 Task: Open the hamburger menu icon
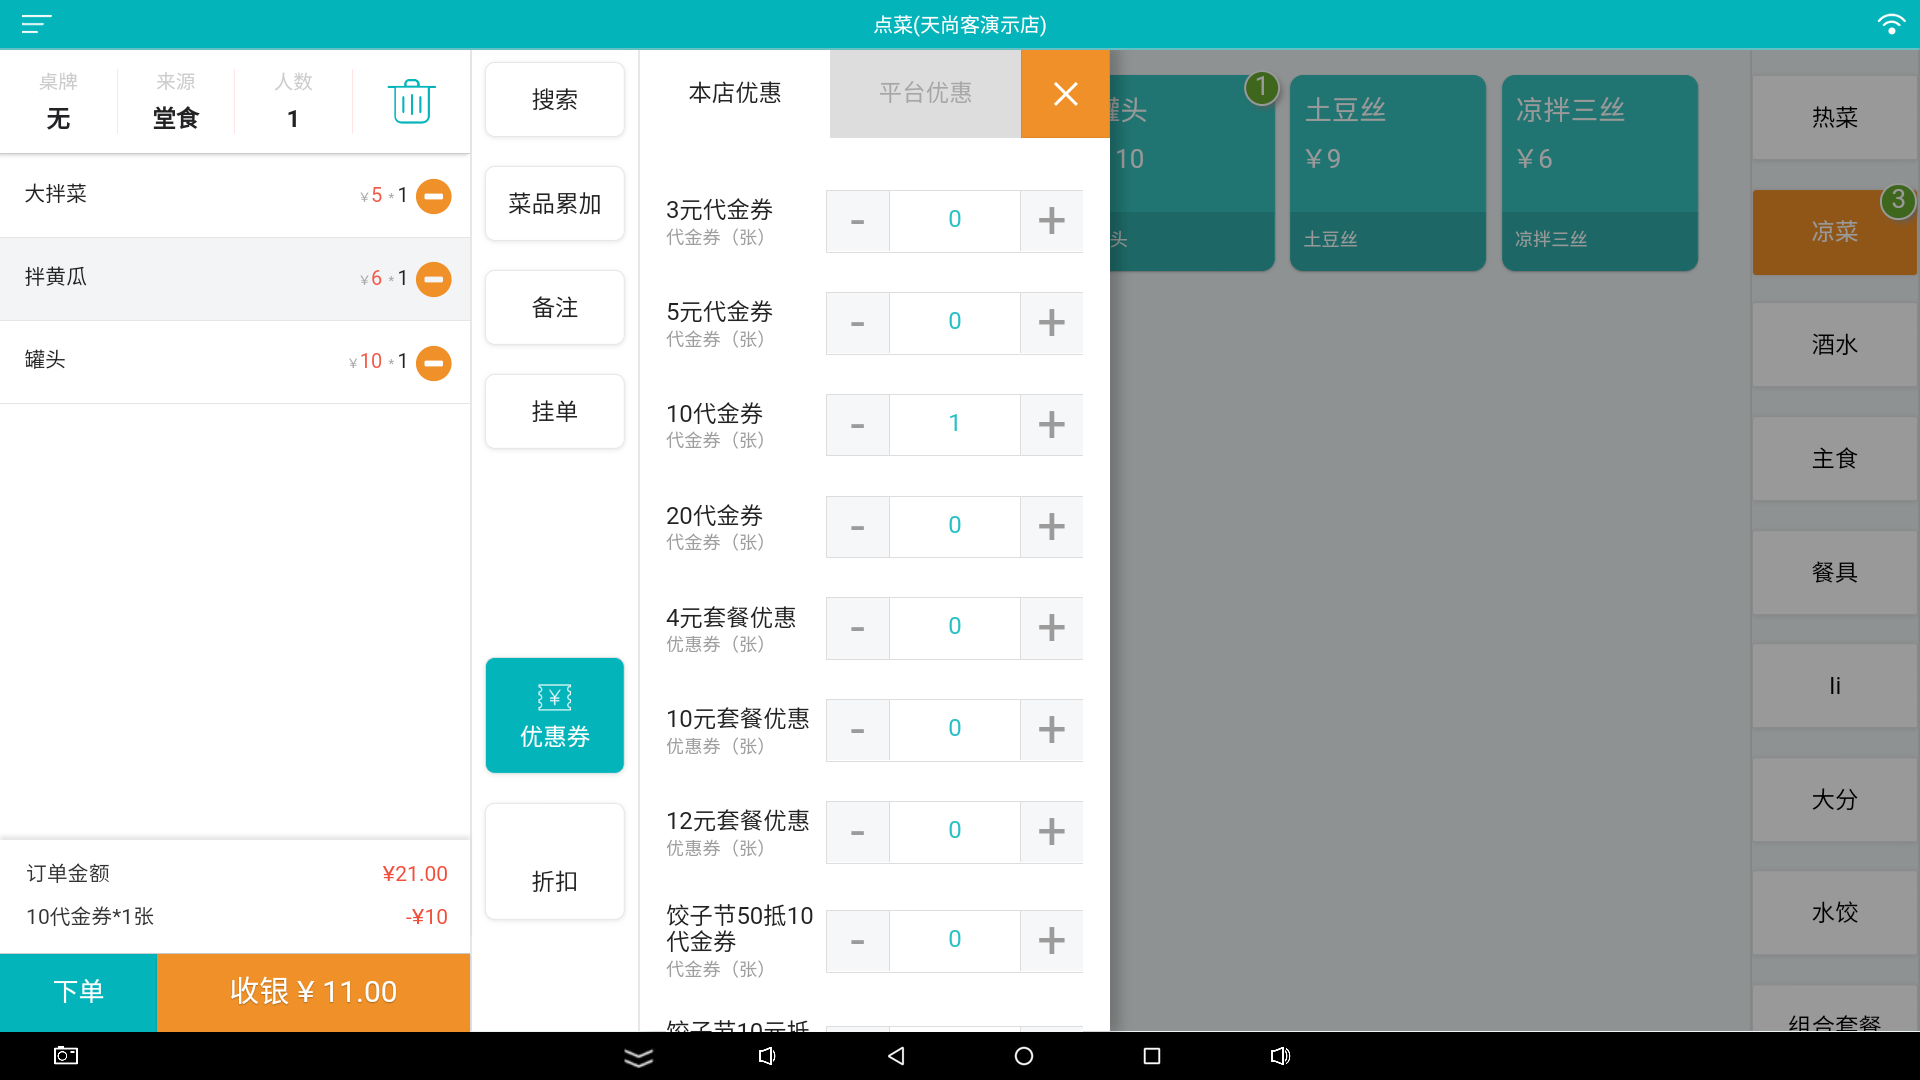pyautogui.click(x=36, y=24)
